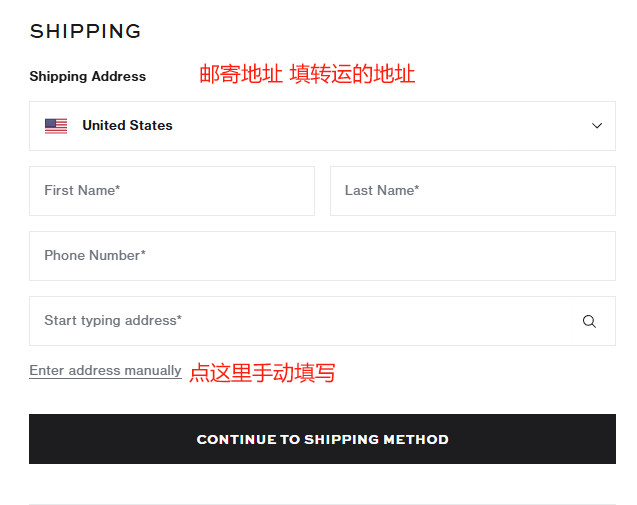
Task: Click the asterisk after First Name placeholder
Action: (x=118, y=190)
